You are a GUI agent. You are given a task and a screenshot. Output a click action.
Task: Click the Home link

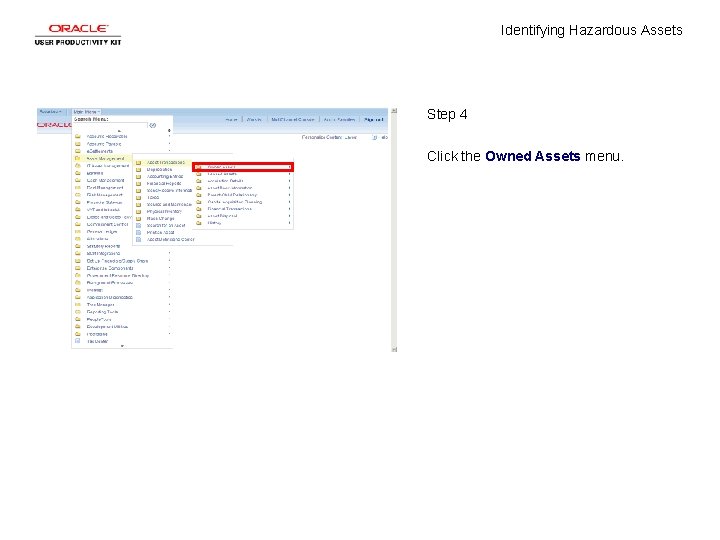tap(231, 120)
